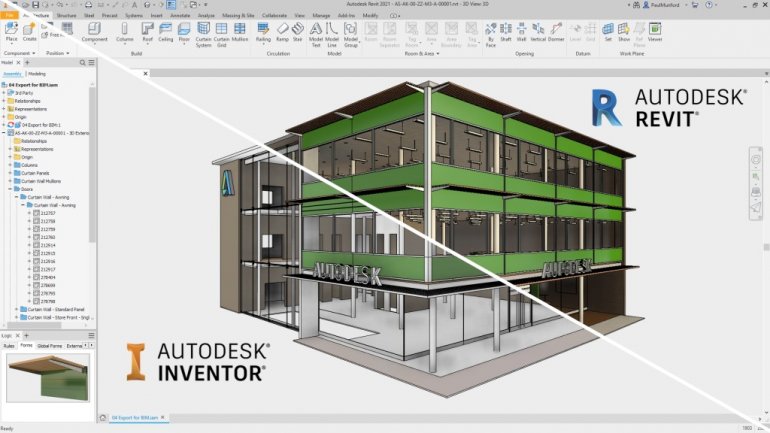Screen dimensions: 770x433
Task: Switch to the Annotate ribbon tab
Action: coord(180,15)
